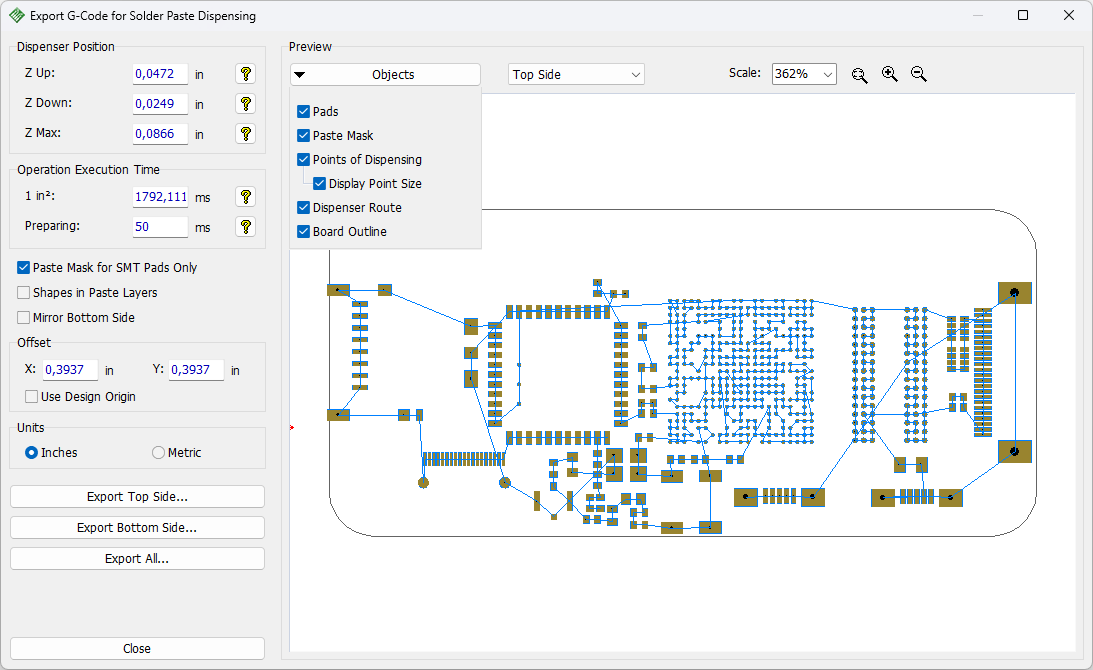Click the help icon for 1 in² time
Viewport: 1093px width, 670px height.
245,197
